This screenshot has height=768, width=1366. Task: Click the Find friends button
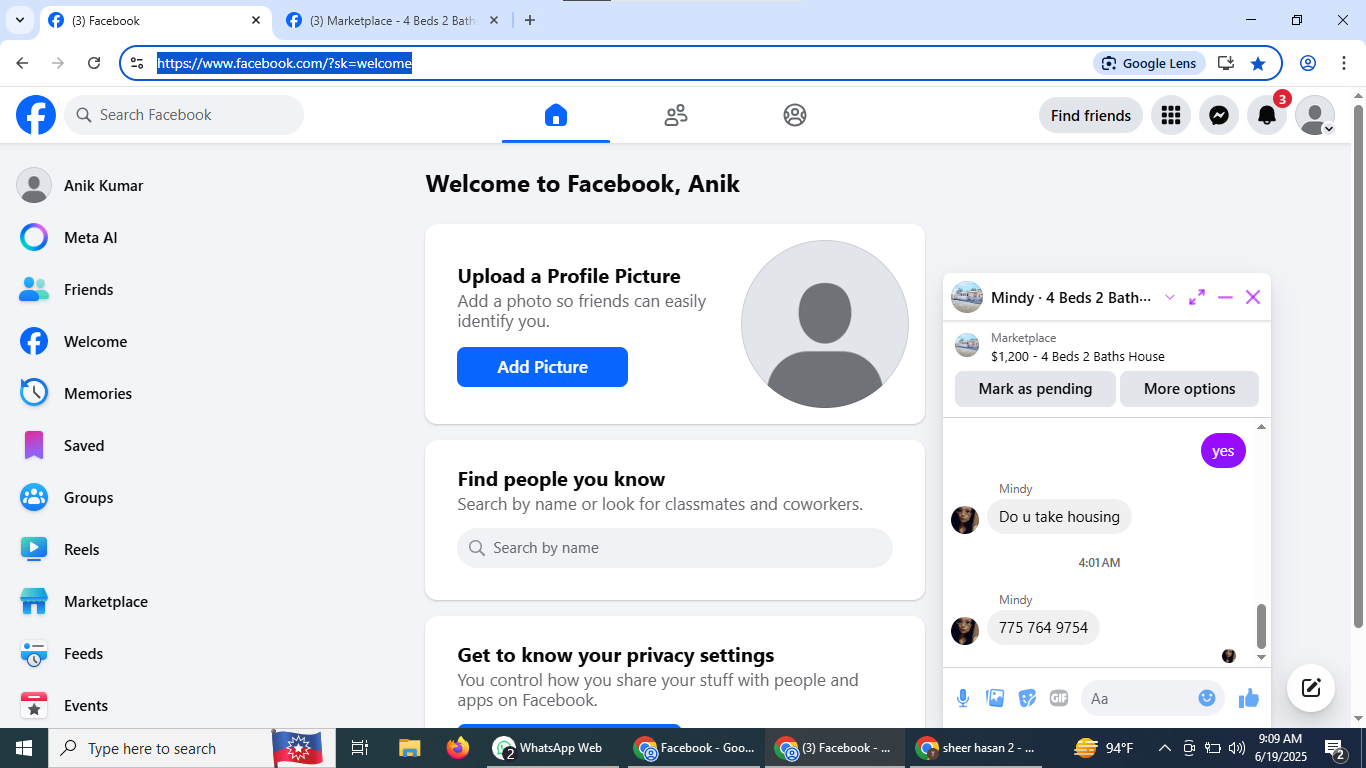coord(1091,115)
